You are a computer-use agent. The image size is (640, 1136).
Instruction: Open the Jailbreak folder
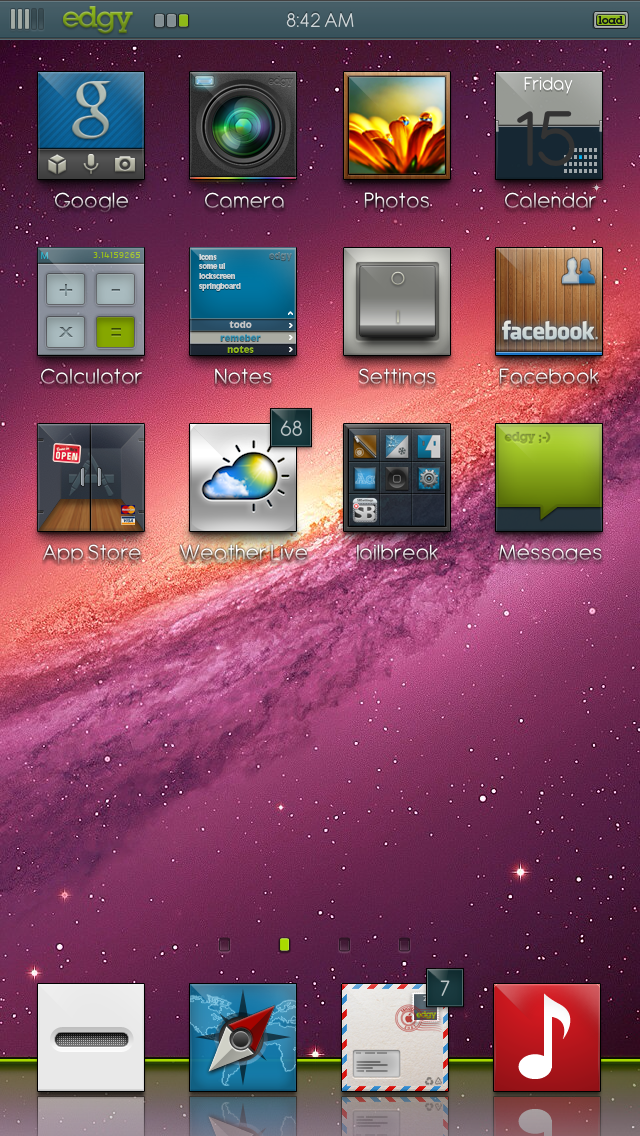(x=397, y=477)
